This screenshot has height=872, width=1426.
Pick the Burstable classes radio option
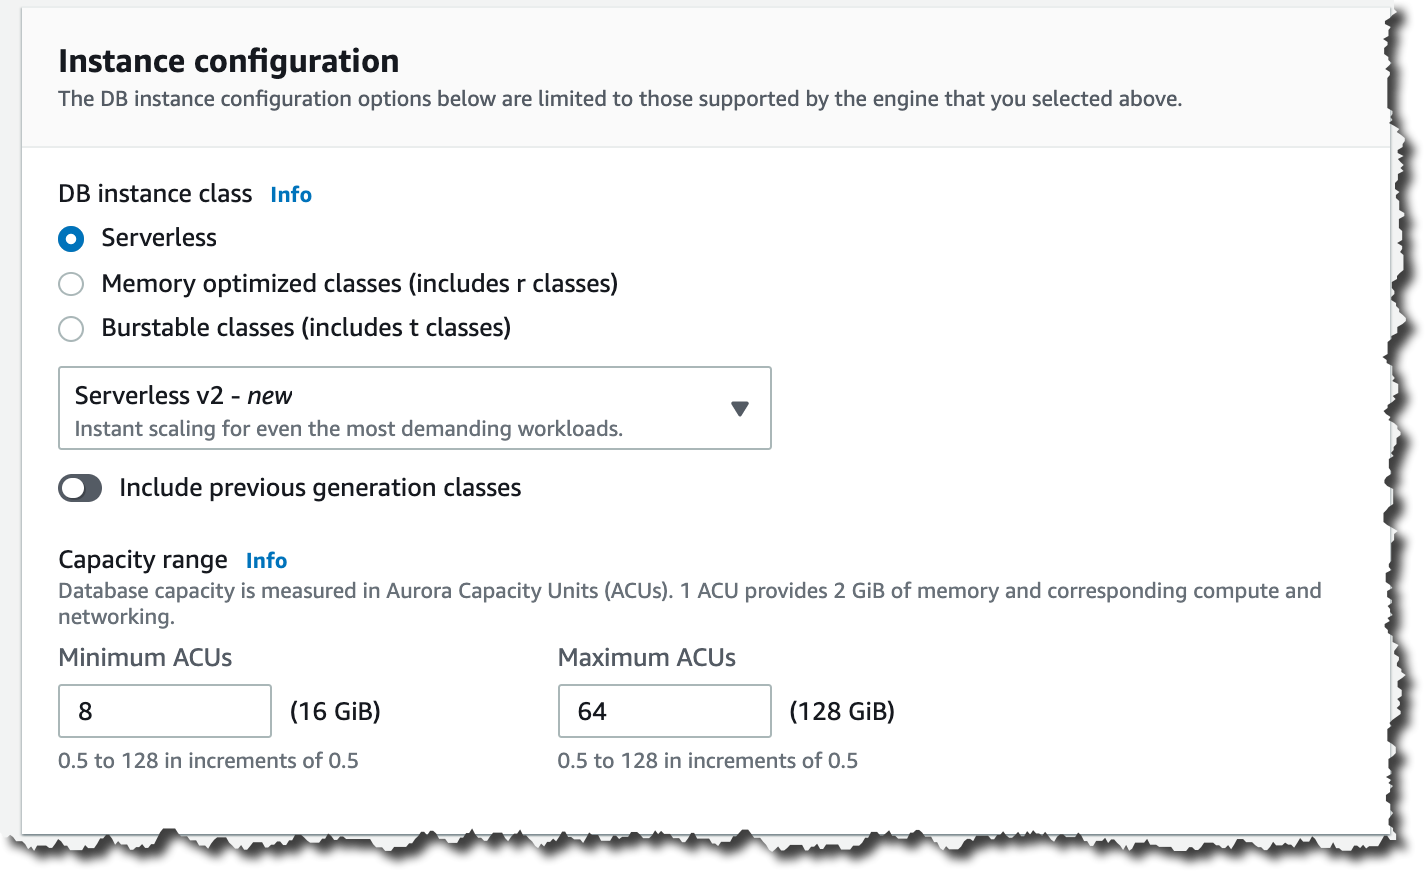click(x=71, y=328)
